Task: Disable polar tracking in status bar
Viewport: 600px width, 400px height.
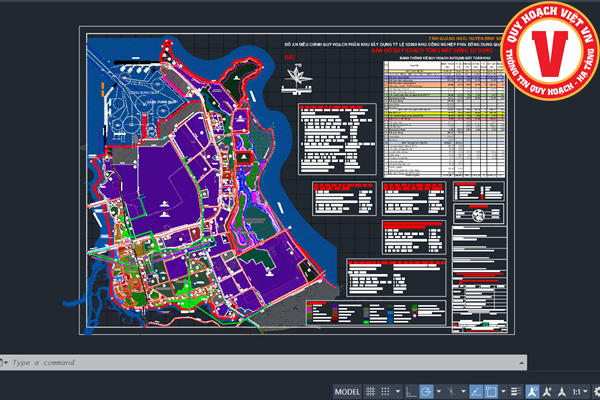Action: click(x=426, y=391)
